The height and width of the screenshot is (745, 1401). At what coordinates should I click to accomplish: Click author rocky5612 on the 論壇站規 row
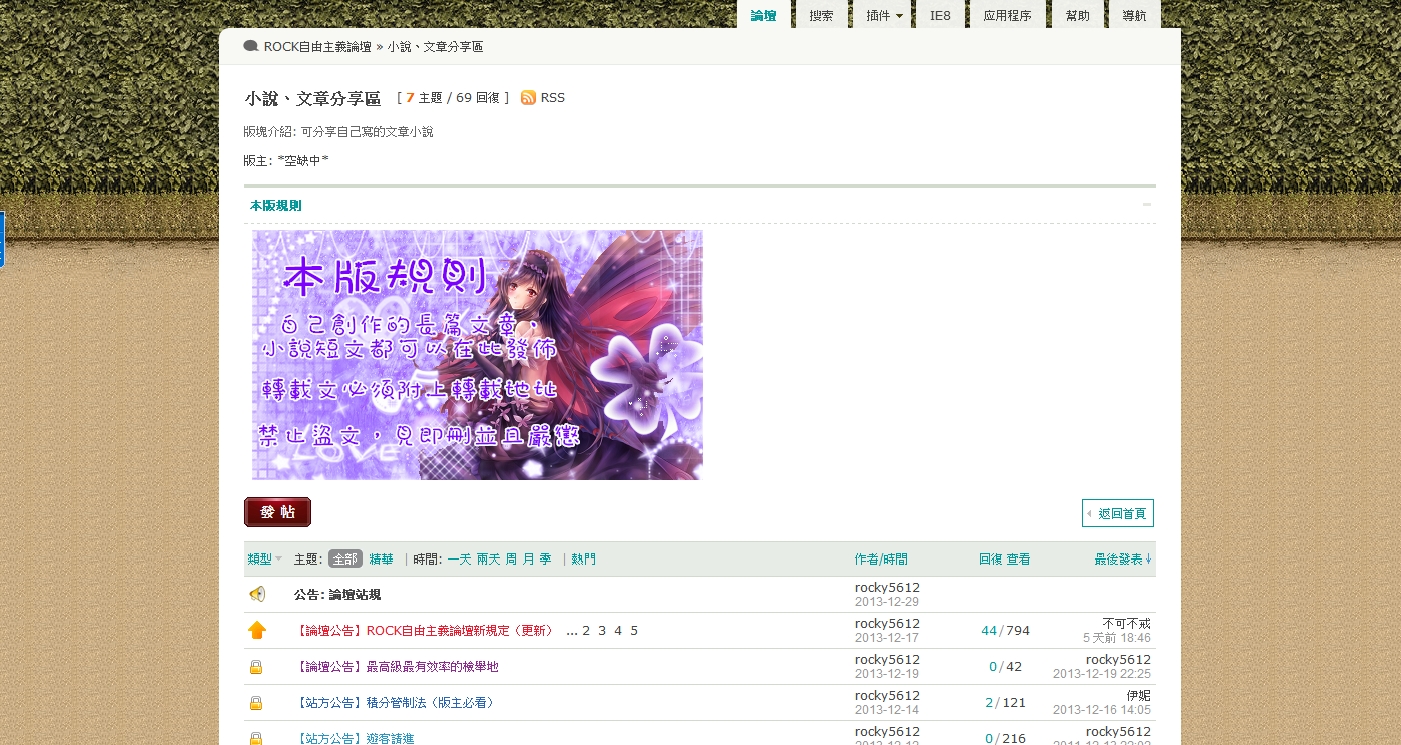887,588
